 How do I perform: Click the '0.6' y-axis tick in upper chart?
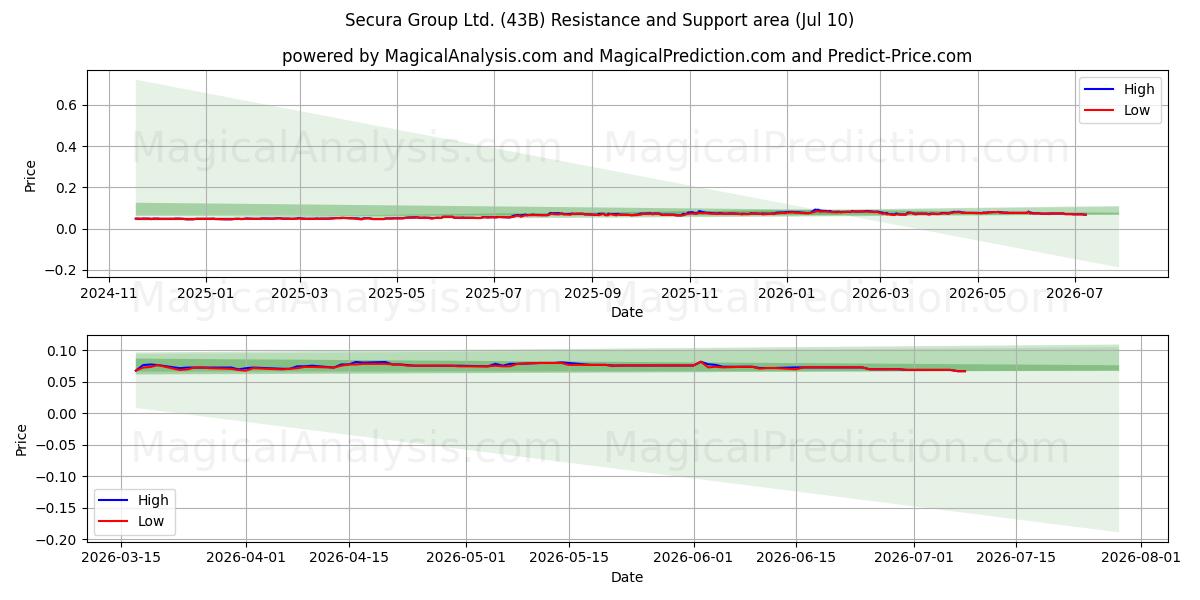(x=67, y=105)
